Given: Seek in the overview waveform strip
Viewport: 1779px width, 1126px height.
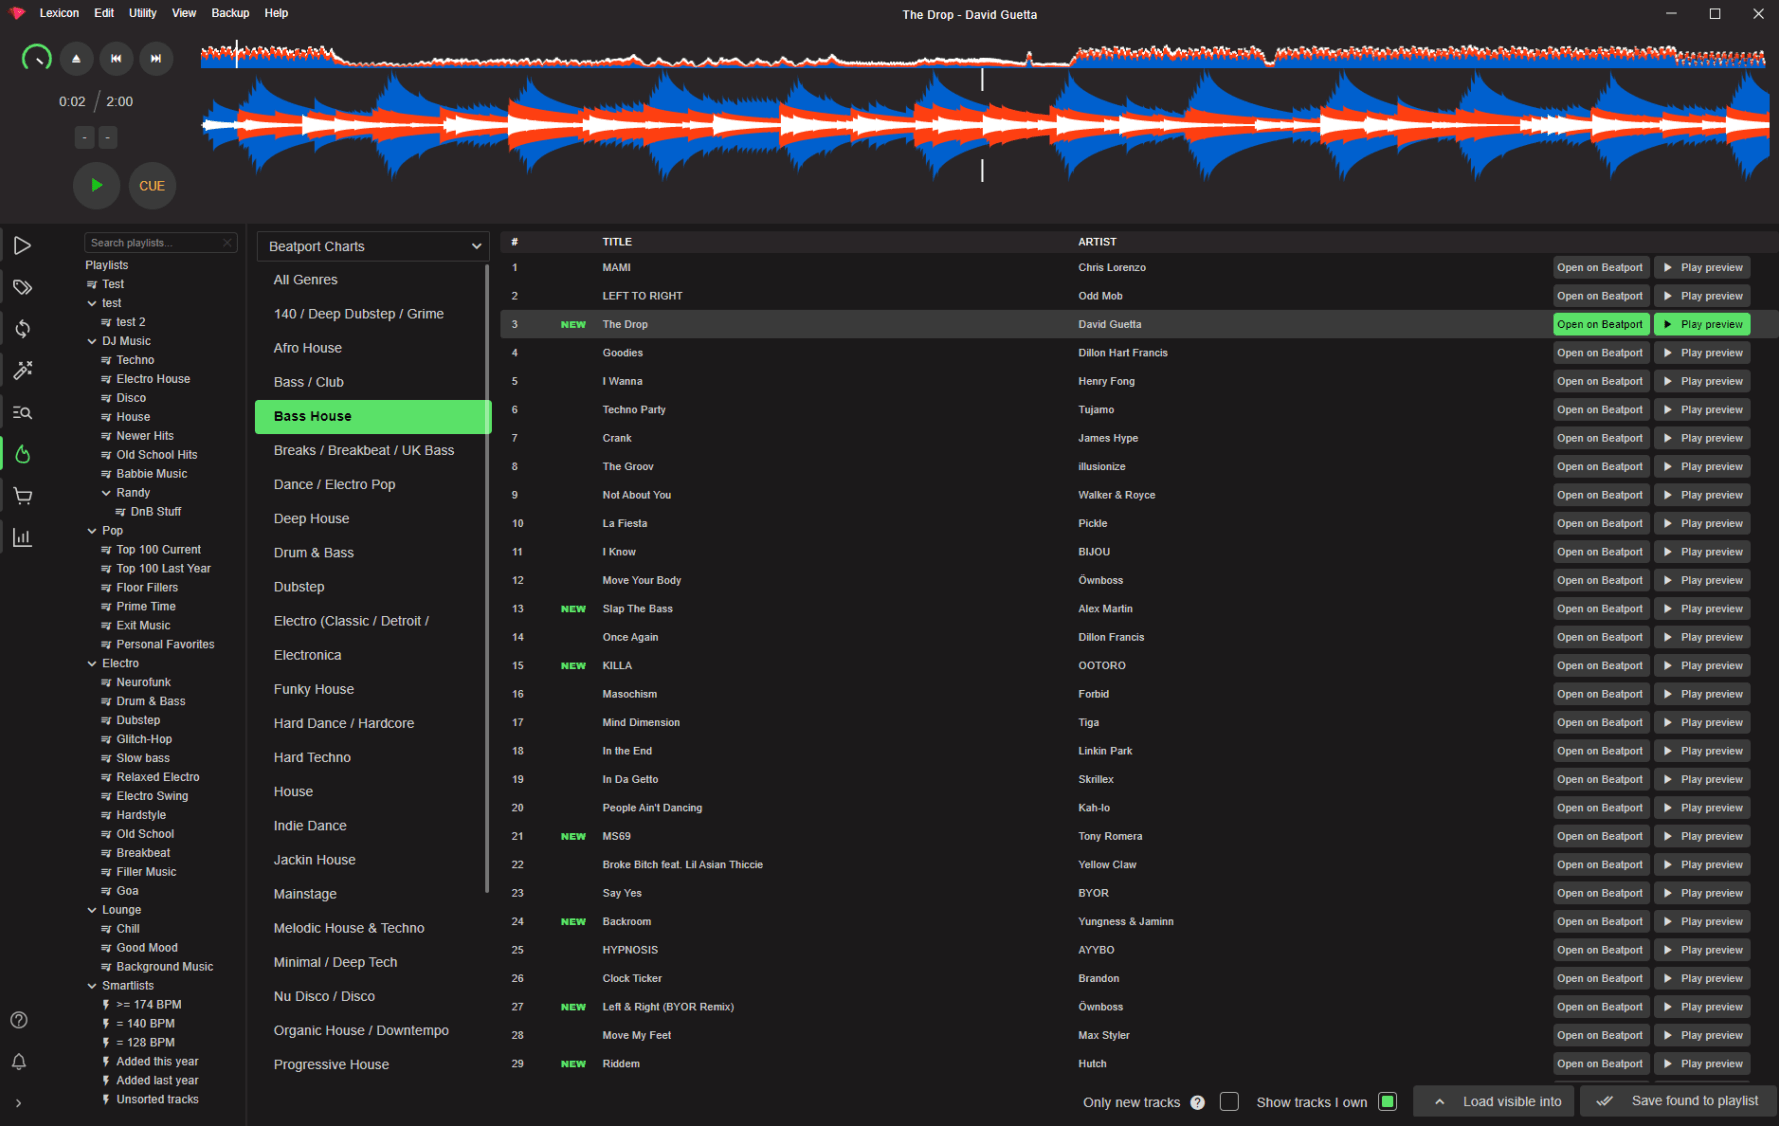Looking at the screenshot, I should pos(985,55).
